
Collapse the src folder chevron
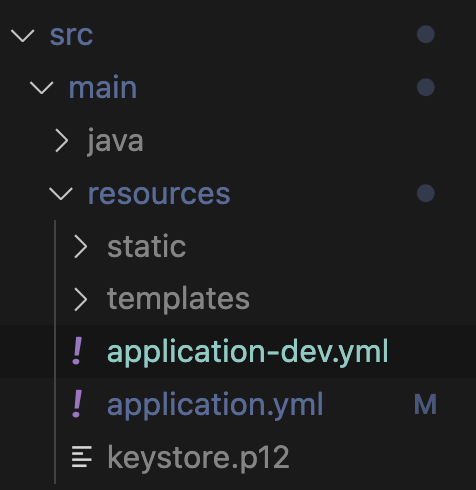23,35
